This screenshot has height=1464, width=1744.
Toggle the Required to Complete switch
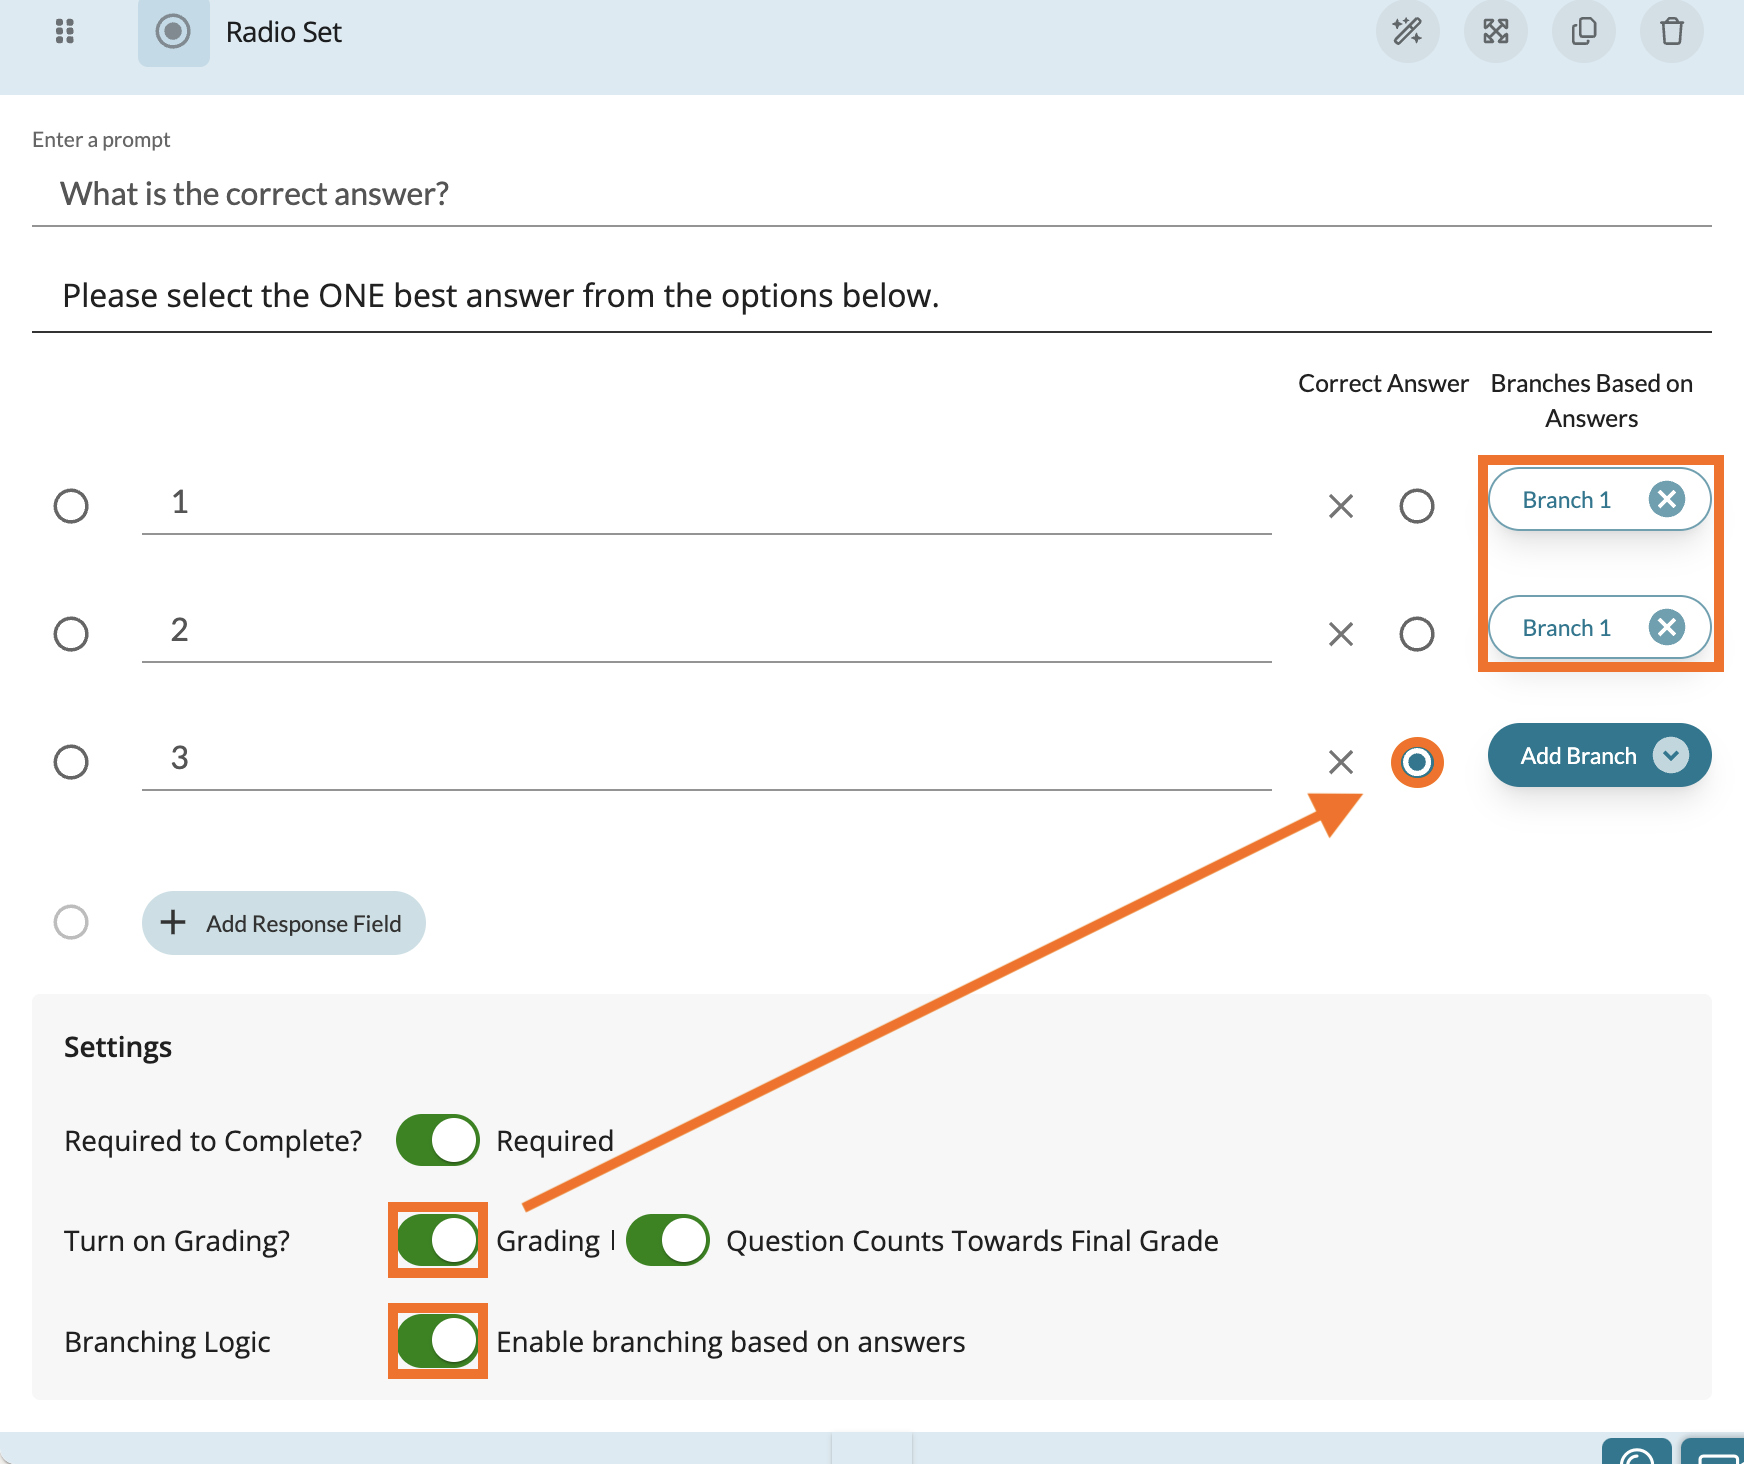tap(438, 1140)
